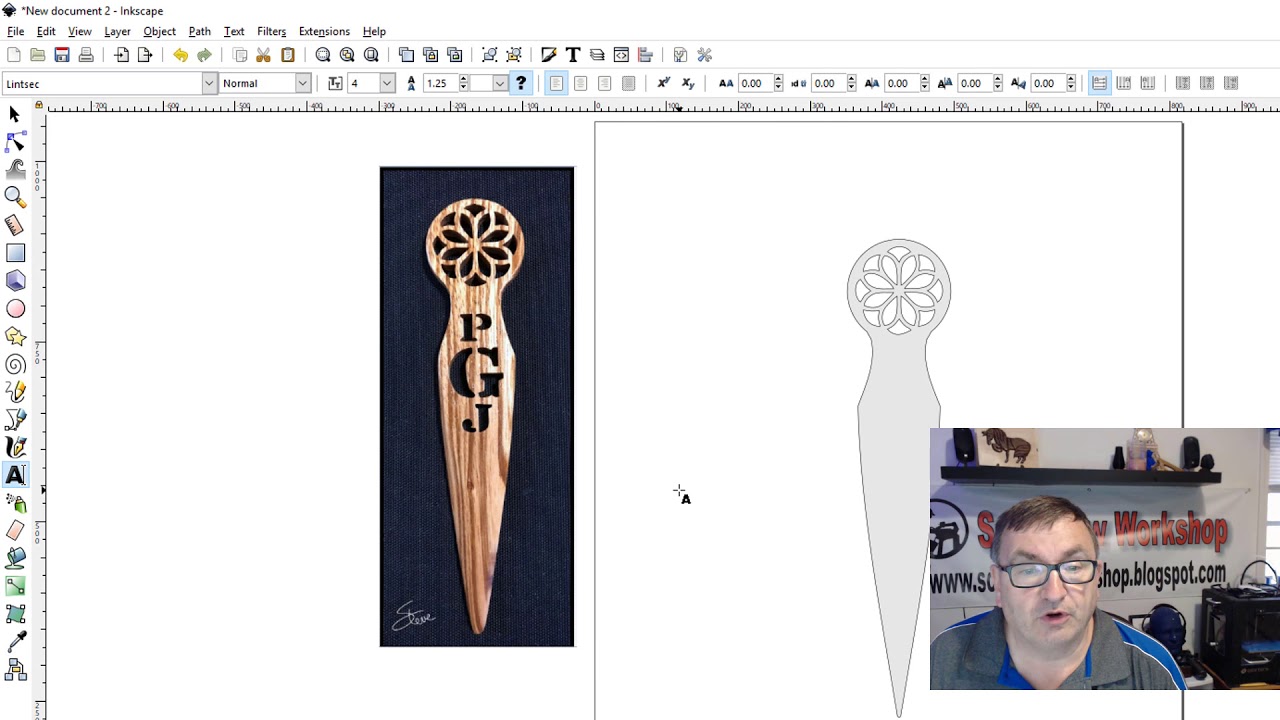
Task: Open Align and Distribute dialog
Action: [645, 55]
